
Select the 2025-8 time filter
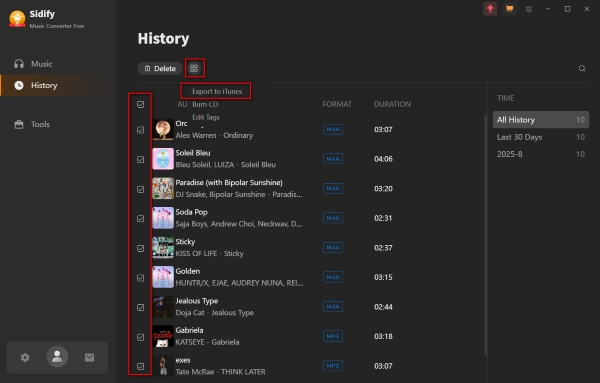coord(541,154)
